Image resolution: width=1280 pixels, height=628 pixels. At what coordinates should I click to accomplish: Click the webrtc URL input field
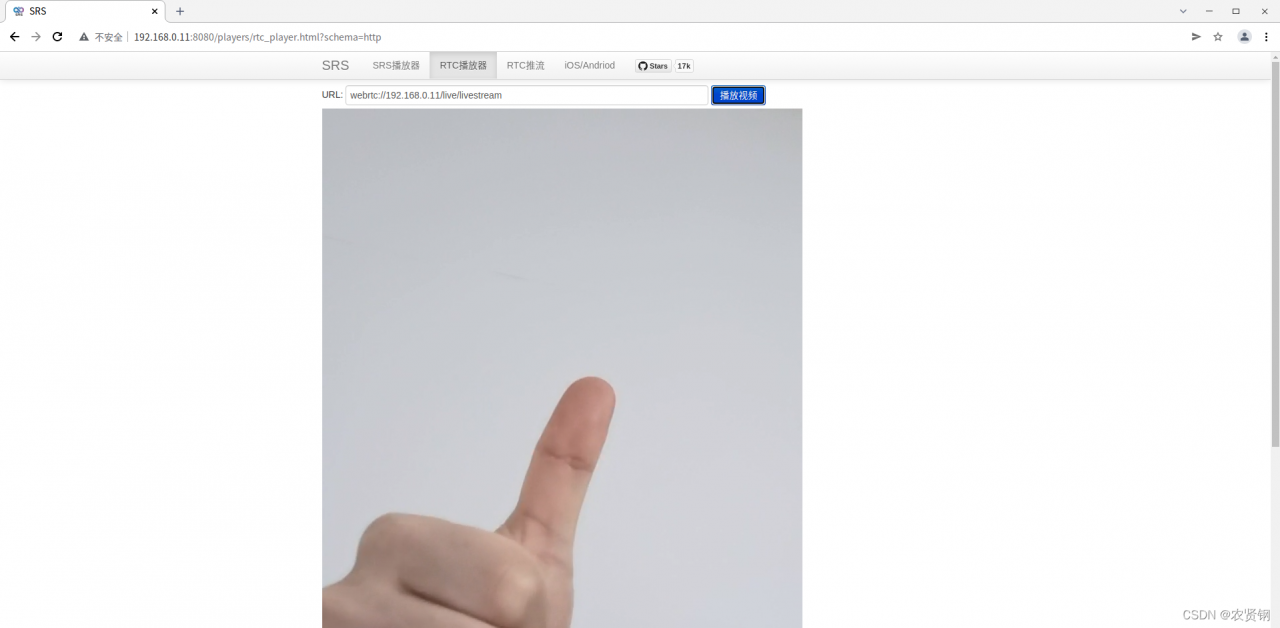pyautogui.click(x=527, y=95)
